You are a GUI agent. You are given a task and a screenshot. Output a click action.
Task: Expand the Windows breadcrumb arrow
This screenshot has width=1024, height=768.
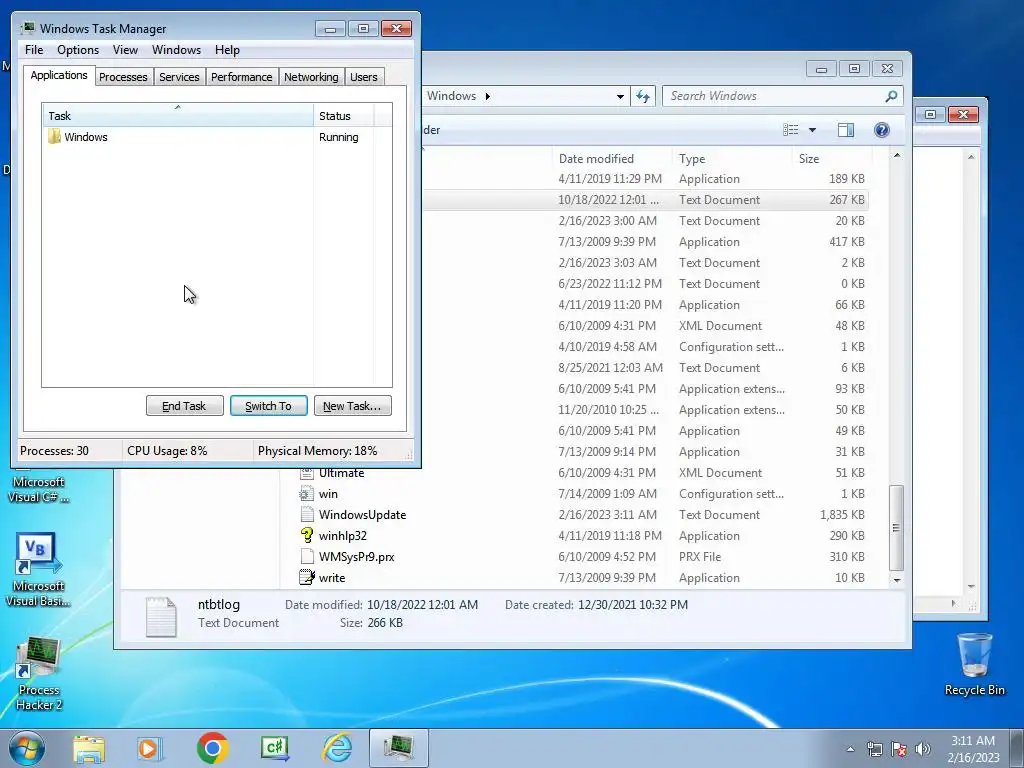tap(487, 97)
